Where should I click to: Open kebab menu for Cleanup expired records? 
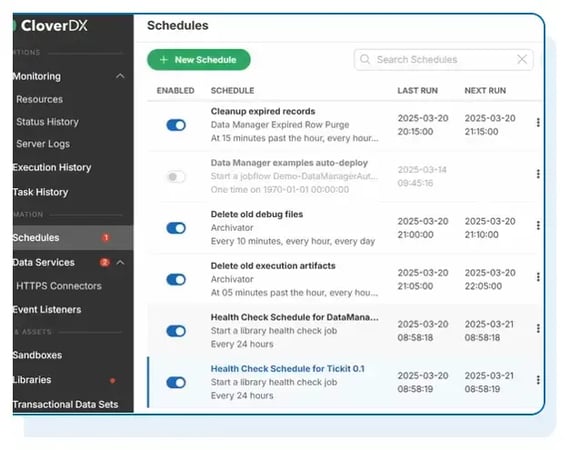(538, 122)
